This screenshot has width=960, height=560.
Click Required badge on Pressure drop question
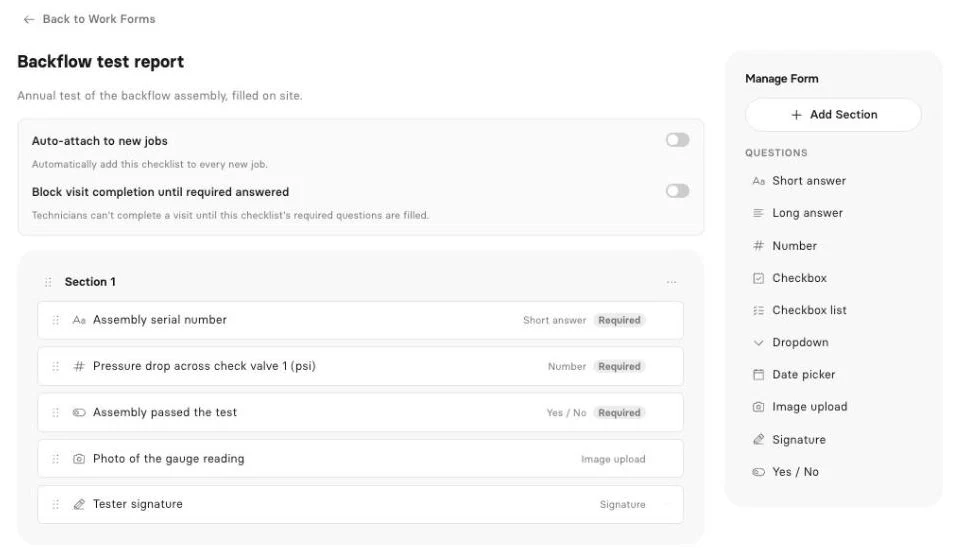[x=619, y=367]
